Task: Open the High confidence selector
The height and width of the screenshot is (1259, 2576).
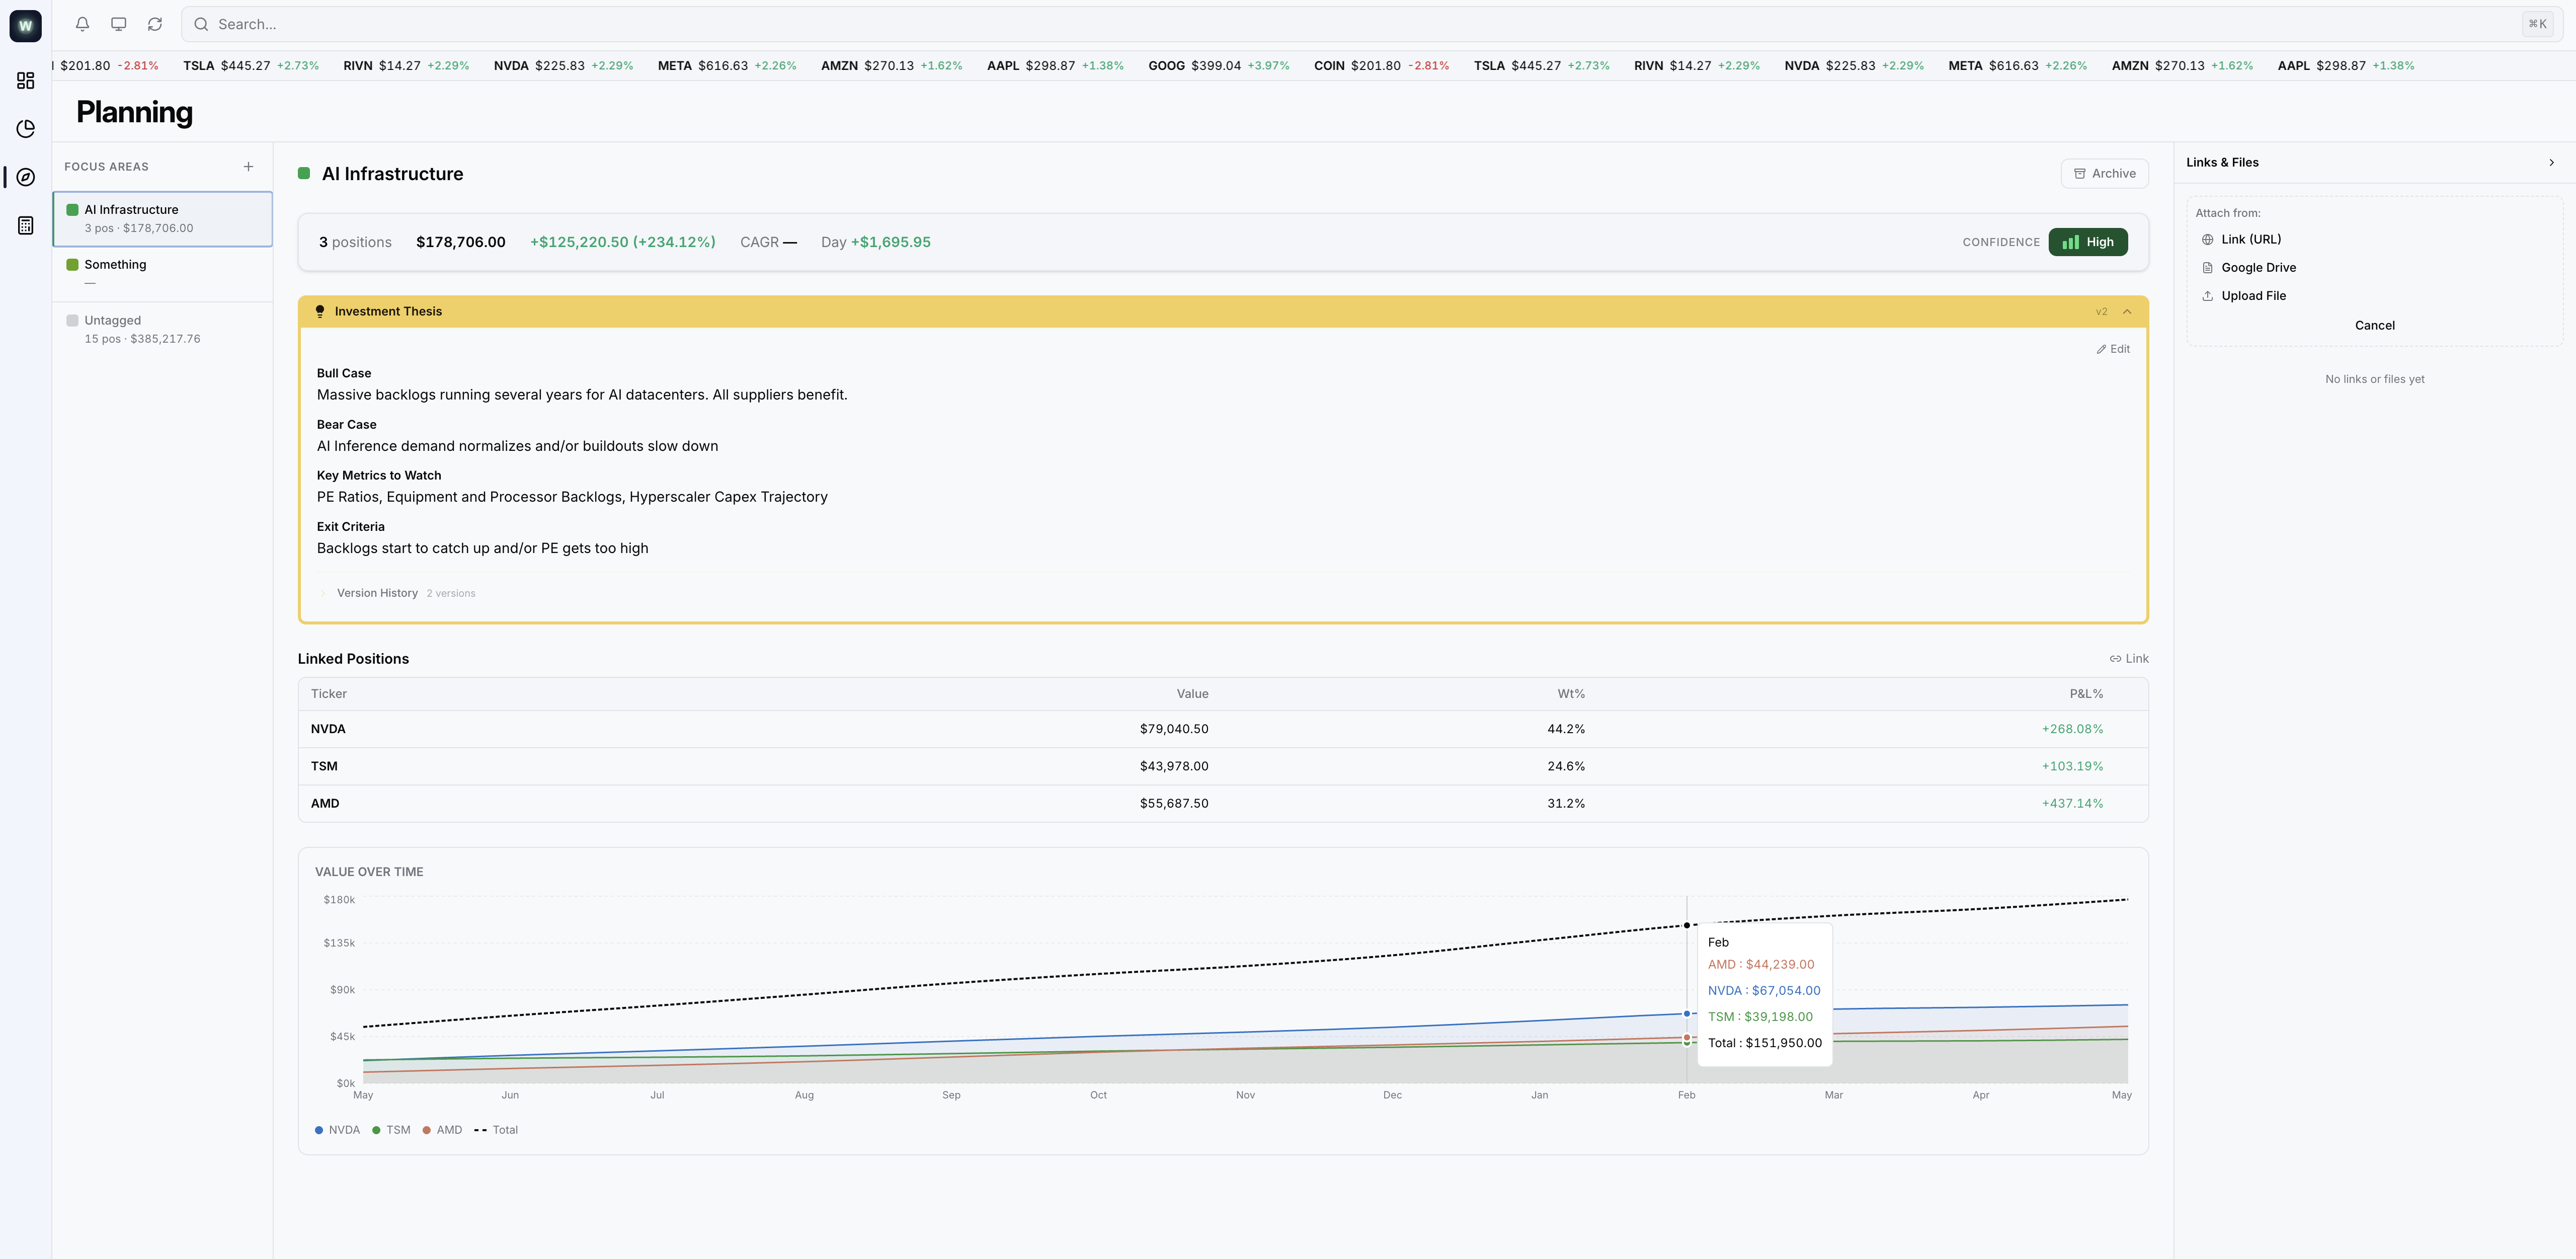Action: point(2088,242)
